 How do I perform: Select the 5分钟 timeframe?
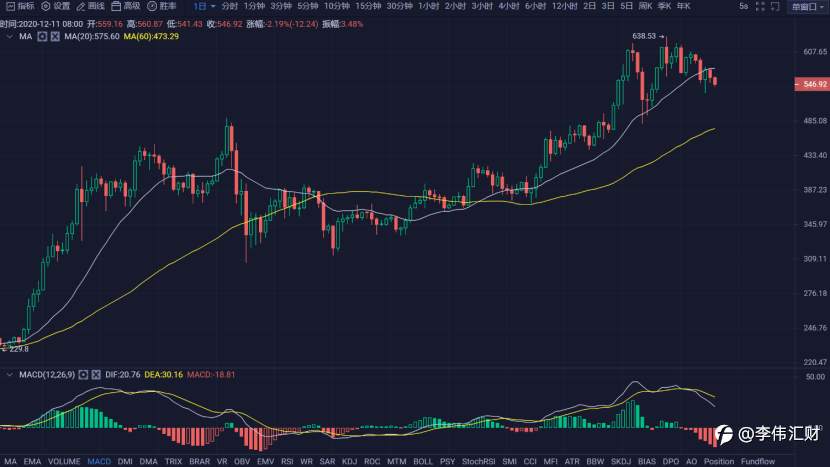coord(308,6)
